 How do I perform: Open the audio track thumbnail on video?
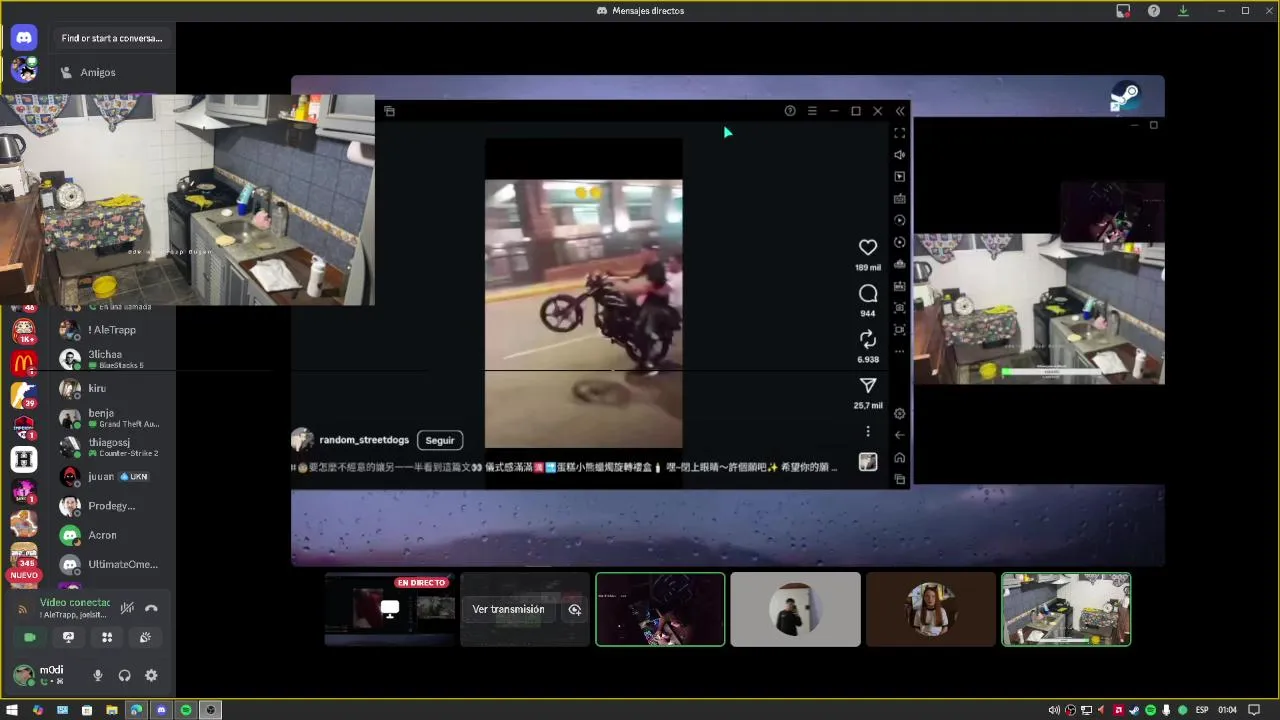(x=868, y=462)
